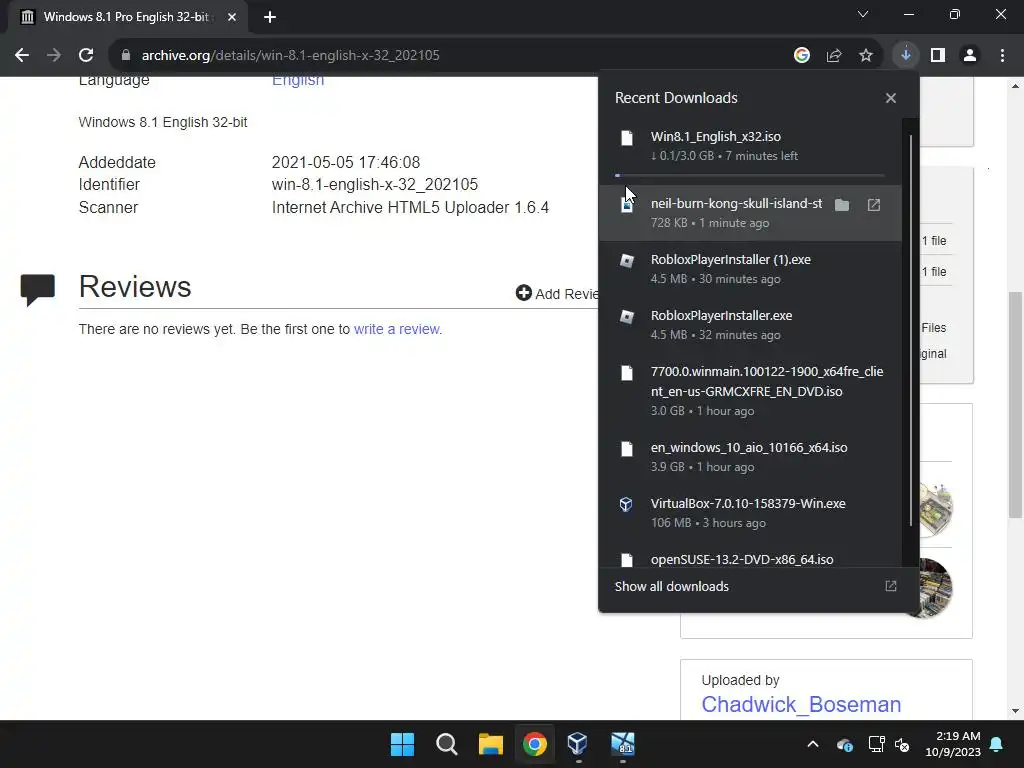Screen dimensions: 1024x768
Task: Click the Addeddate value 2021-05-05 17:46:08
Action: 346,162
